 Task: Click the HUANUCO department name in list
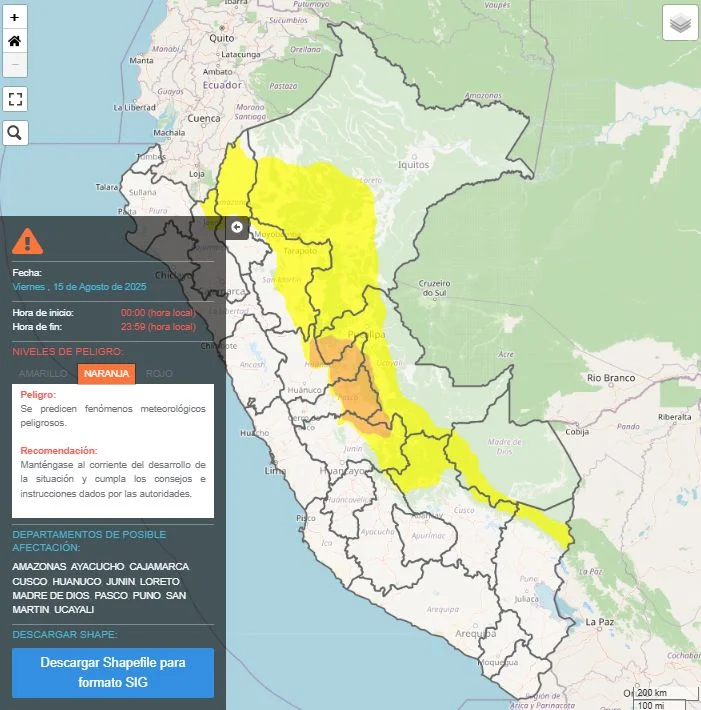(77, 581)
